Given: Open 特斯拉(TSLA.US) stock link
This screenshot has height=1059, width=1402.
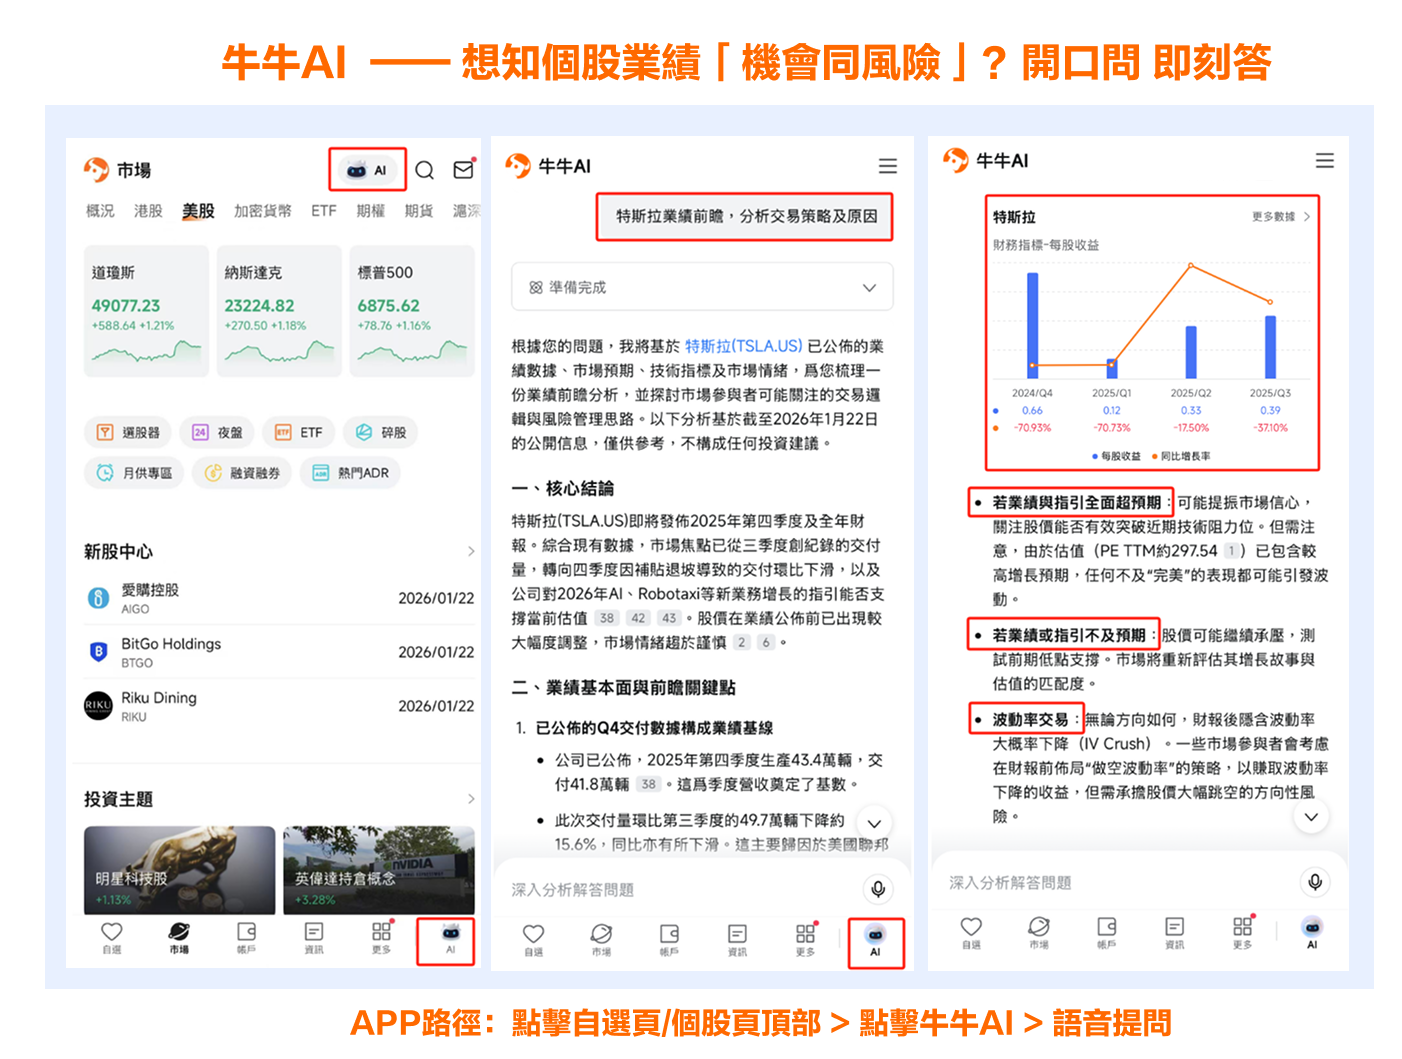Looking at the screenshot, I should click(x=743, y=346).
